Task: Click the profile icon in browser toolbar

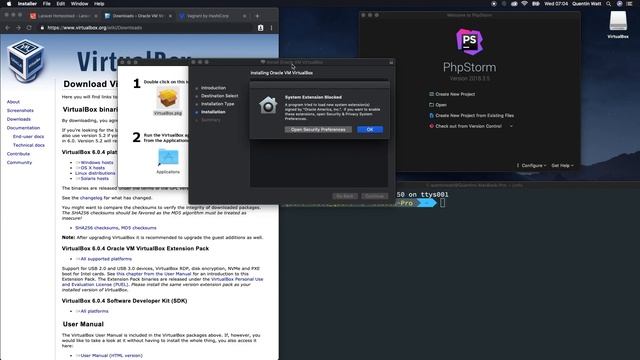Action: point(260,28)
